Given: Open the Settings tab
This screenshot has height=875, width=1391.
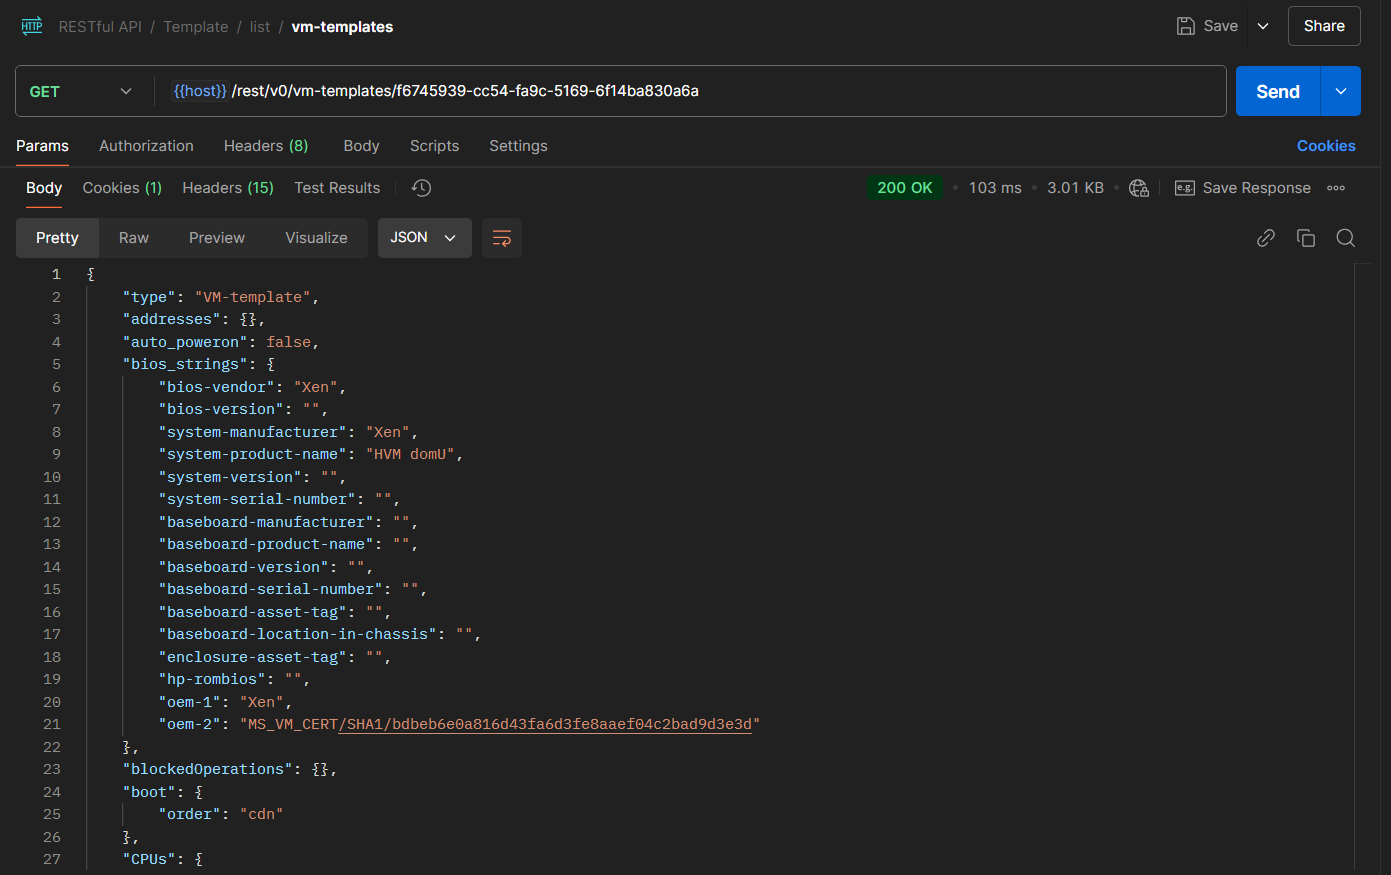Looking at the screenshot, I should pyautogui.click(x=518, y=146).
